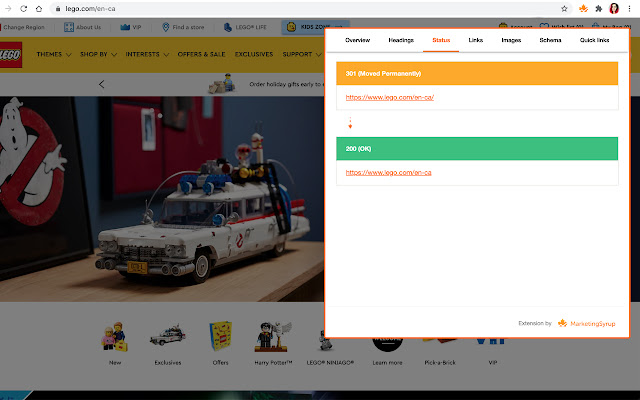Screen dimensions: 640x400
Task: Switch to the Links tab
Action: [476, 40]
